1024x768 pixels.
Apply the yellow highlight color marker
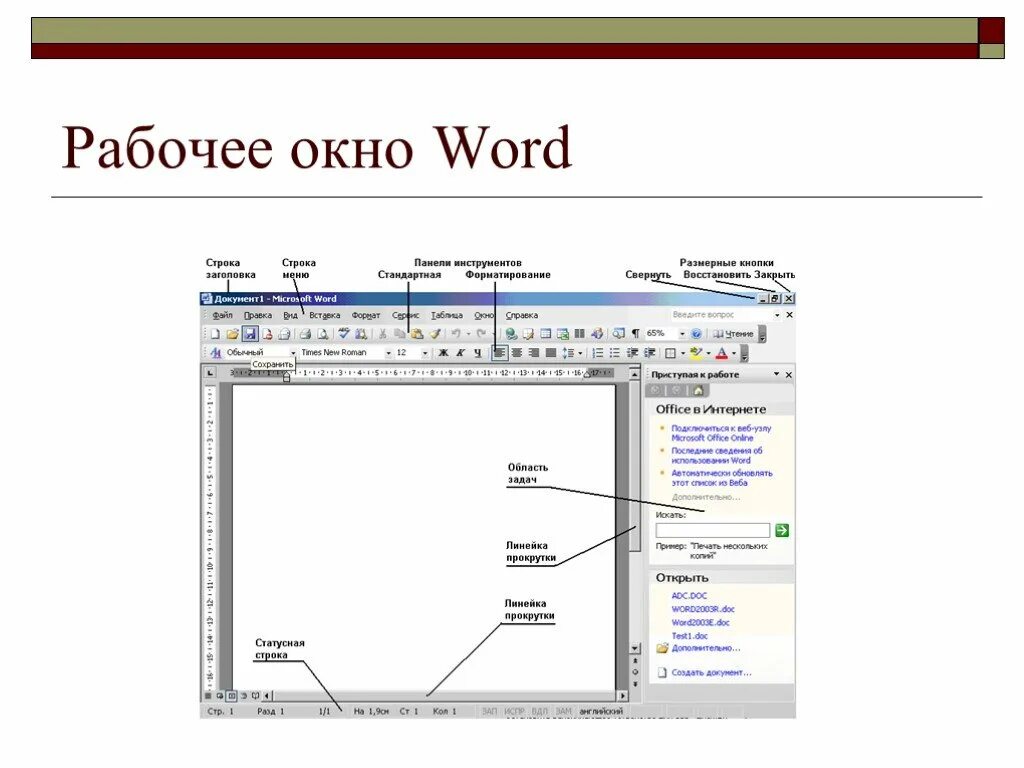coord(696,353)
